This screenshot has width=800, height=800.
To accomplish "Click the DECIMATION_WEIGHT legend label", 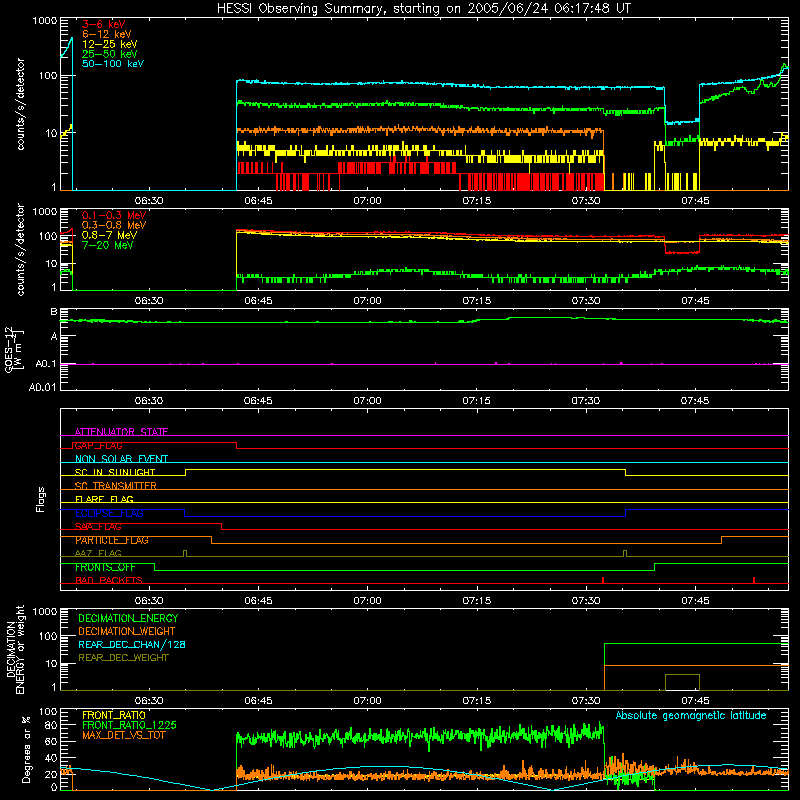I will pos(127,631).
